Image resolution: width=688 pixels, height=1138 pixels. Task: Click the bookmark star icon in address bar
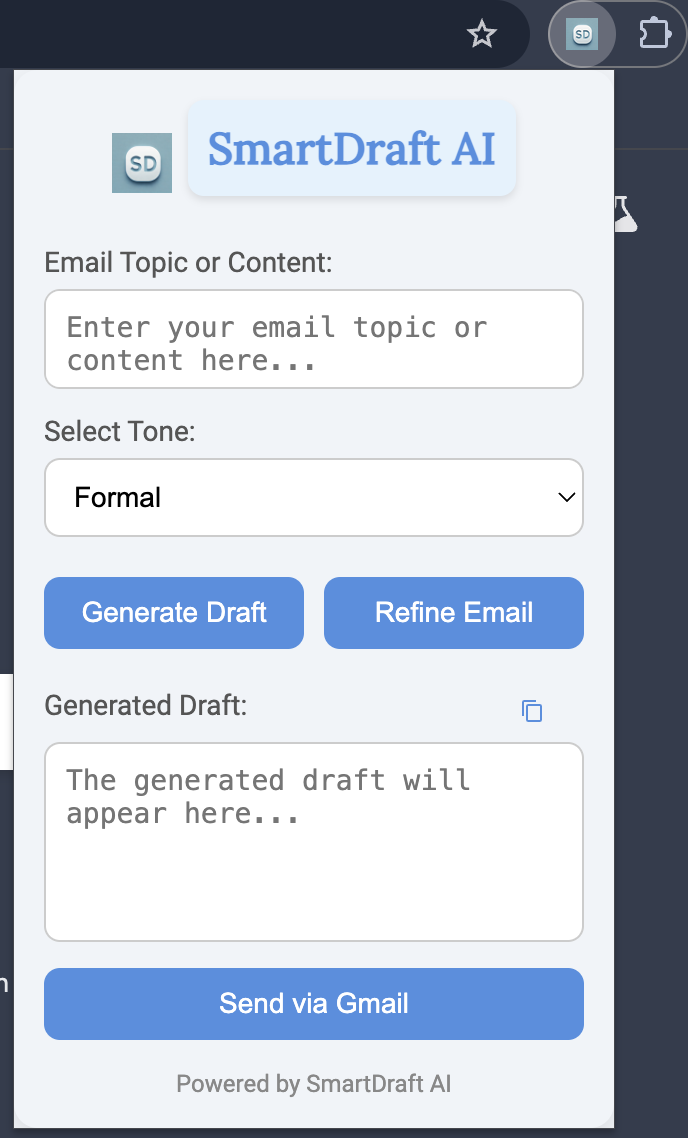pos(481,34)
